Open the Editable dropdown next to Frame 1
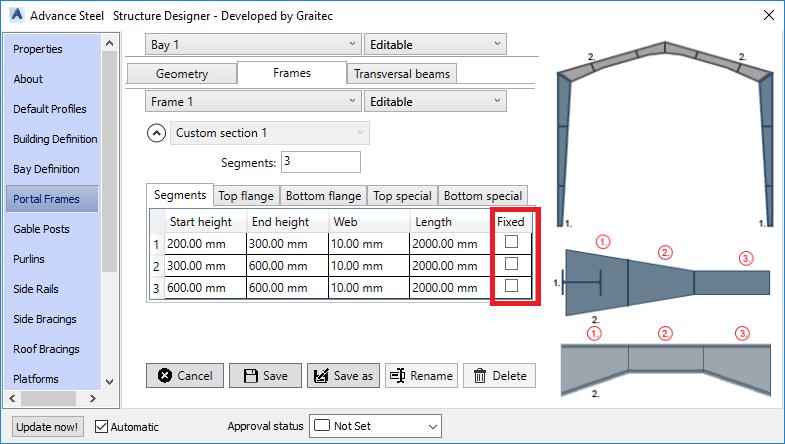 pyautogui.click(x=435, y=101)
